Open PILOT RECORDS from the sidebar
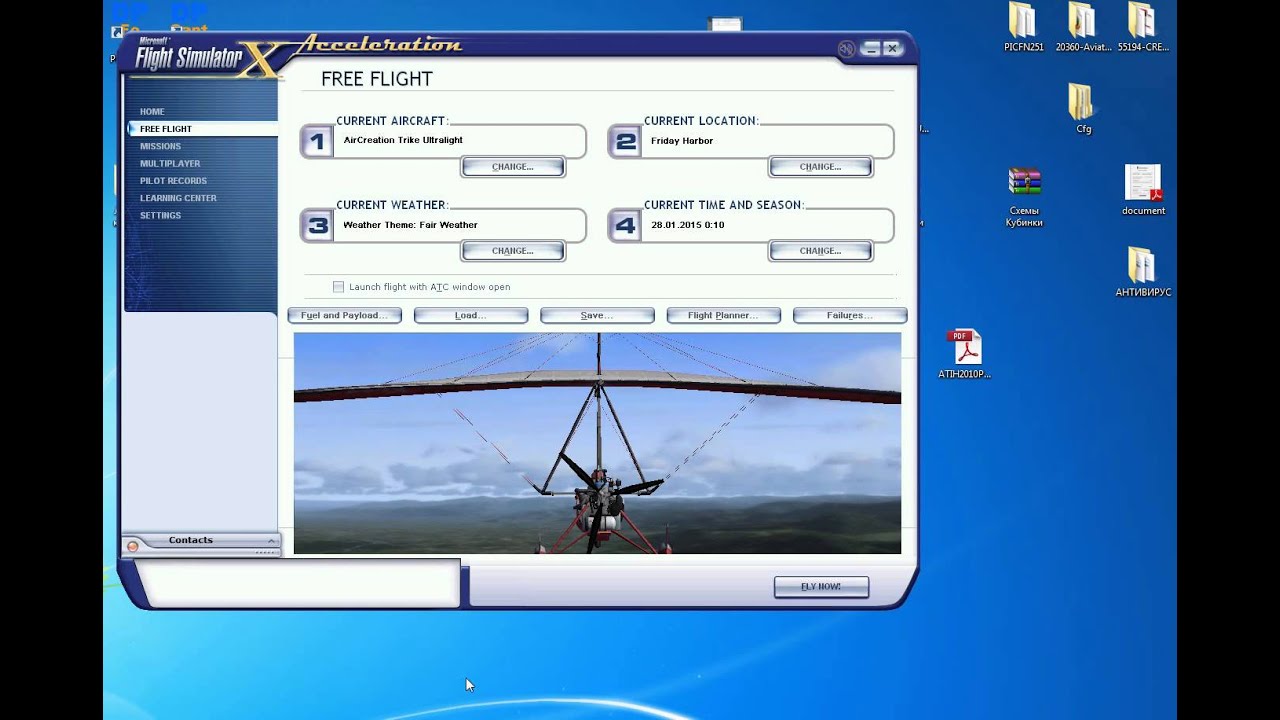 (173, 181)
